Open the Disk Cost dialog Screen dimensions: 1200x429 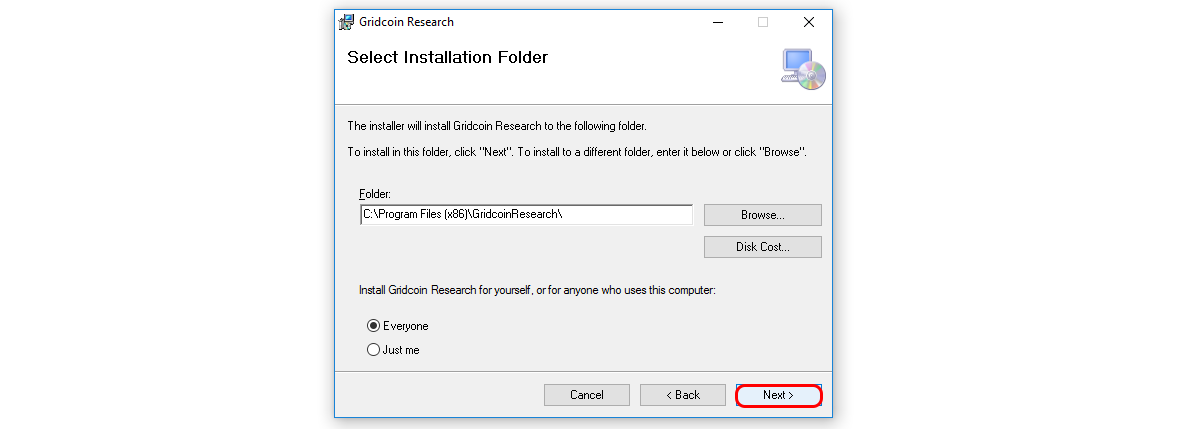tap(762, 247)
